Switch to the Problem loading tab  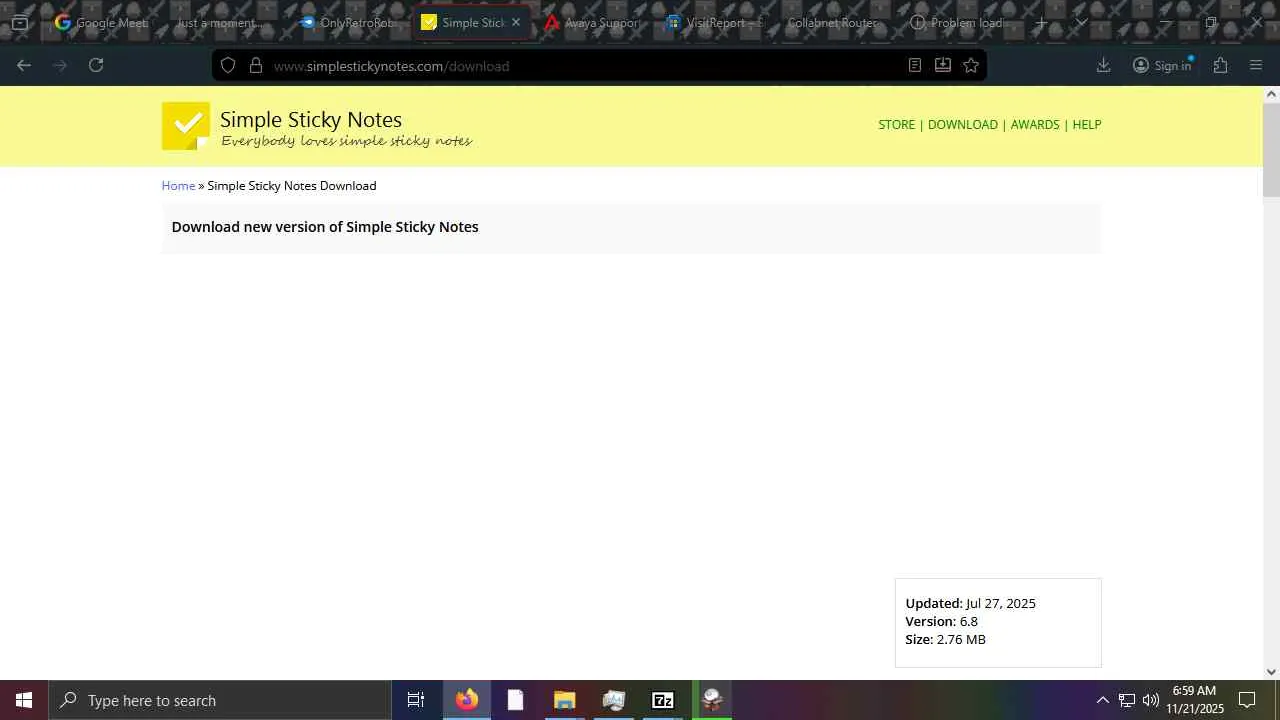coord(957,22)
